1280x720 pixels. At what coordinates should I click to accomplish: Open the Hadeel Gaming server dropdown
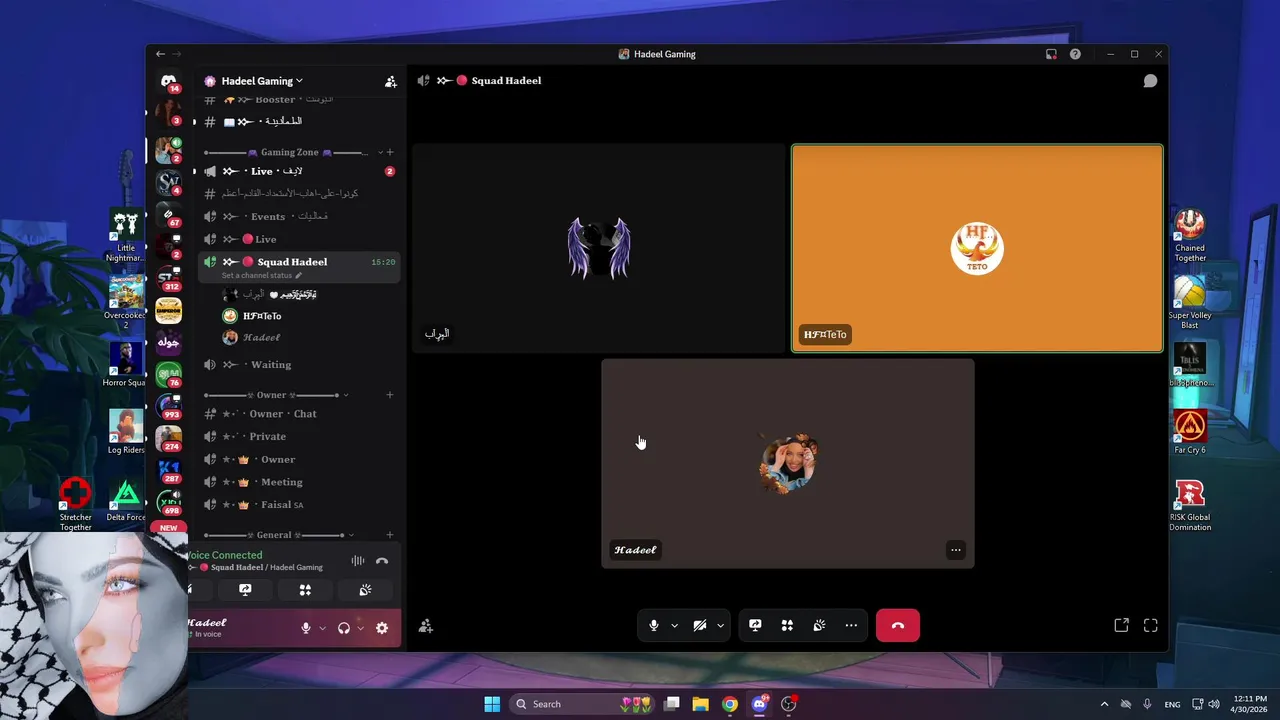pos(262,81)
